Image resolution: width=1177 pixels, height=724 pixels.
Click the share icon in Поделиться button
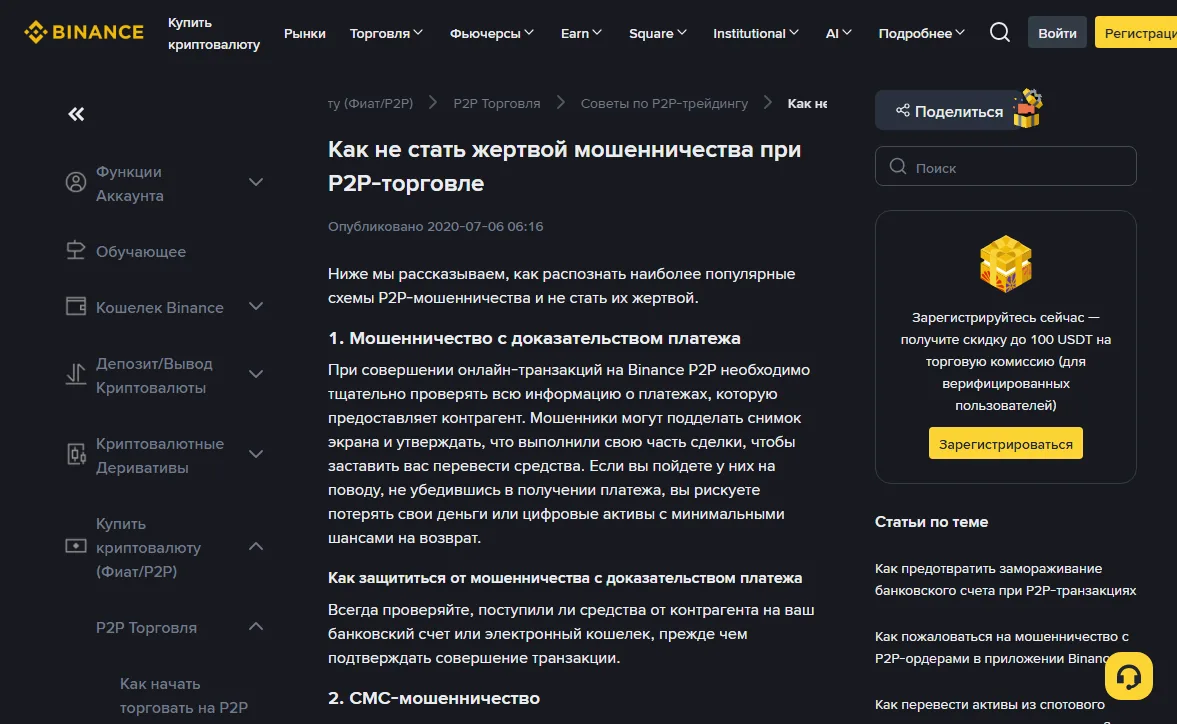pyautogui.click(x=903, y=110)
